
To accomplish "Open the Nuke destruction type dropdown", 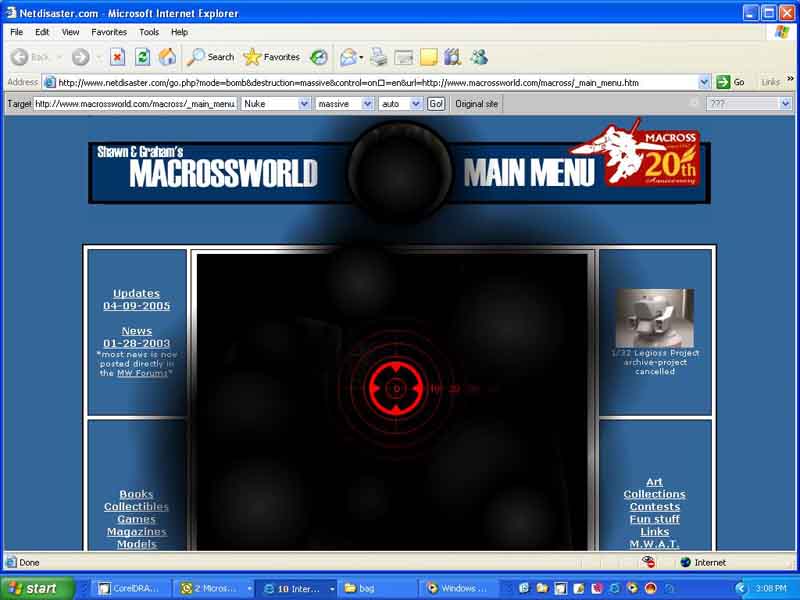I will 276,104.
